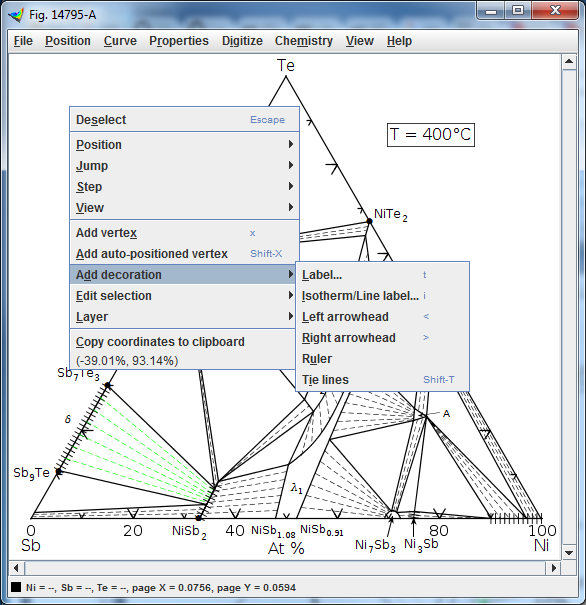Choose Deselect in context menu
Viewport: 586px width, 605px height.
tap(184, 120)
